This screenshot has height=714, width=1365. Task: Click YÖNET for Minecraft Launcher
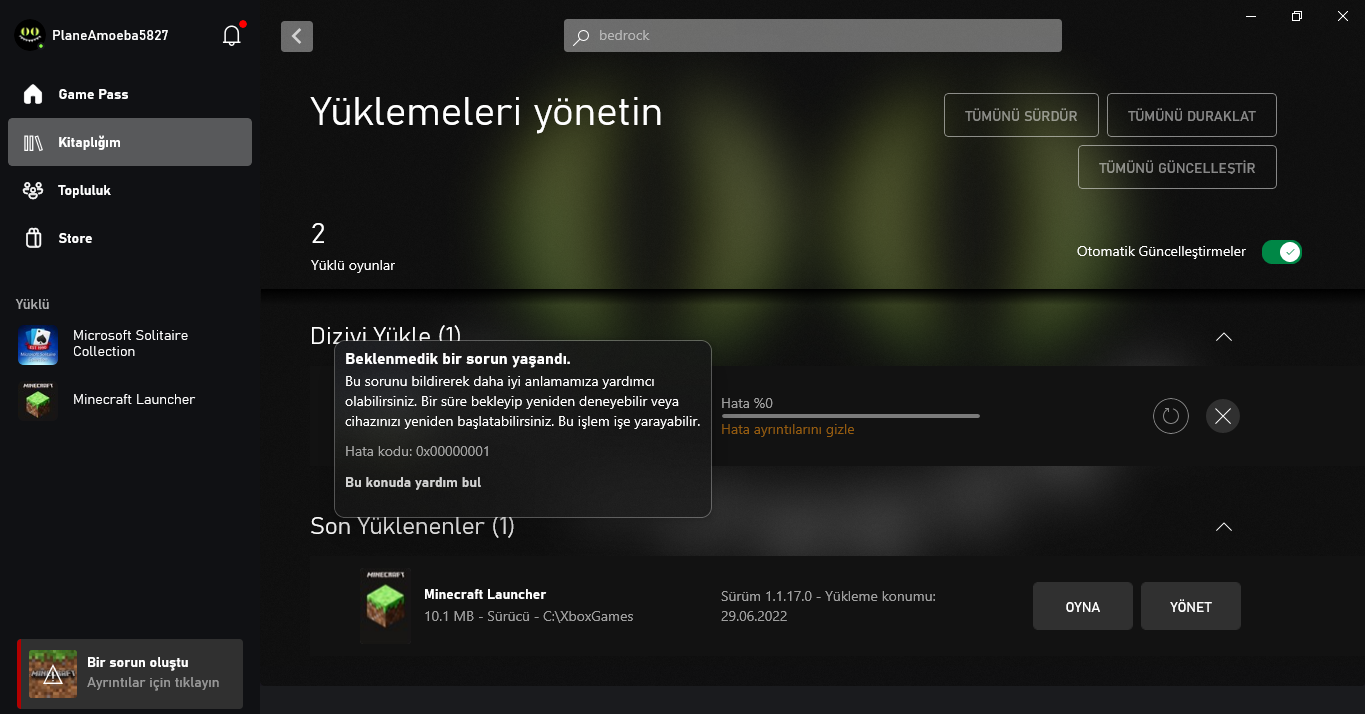1191,606
